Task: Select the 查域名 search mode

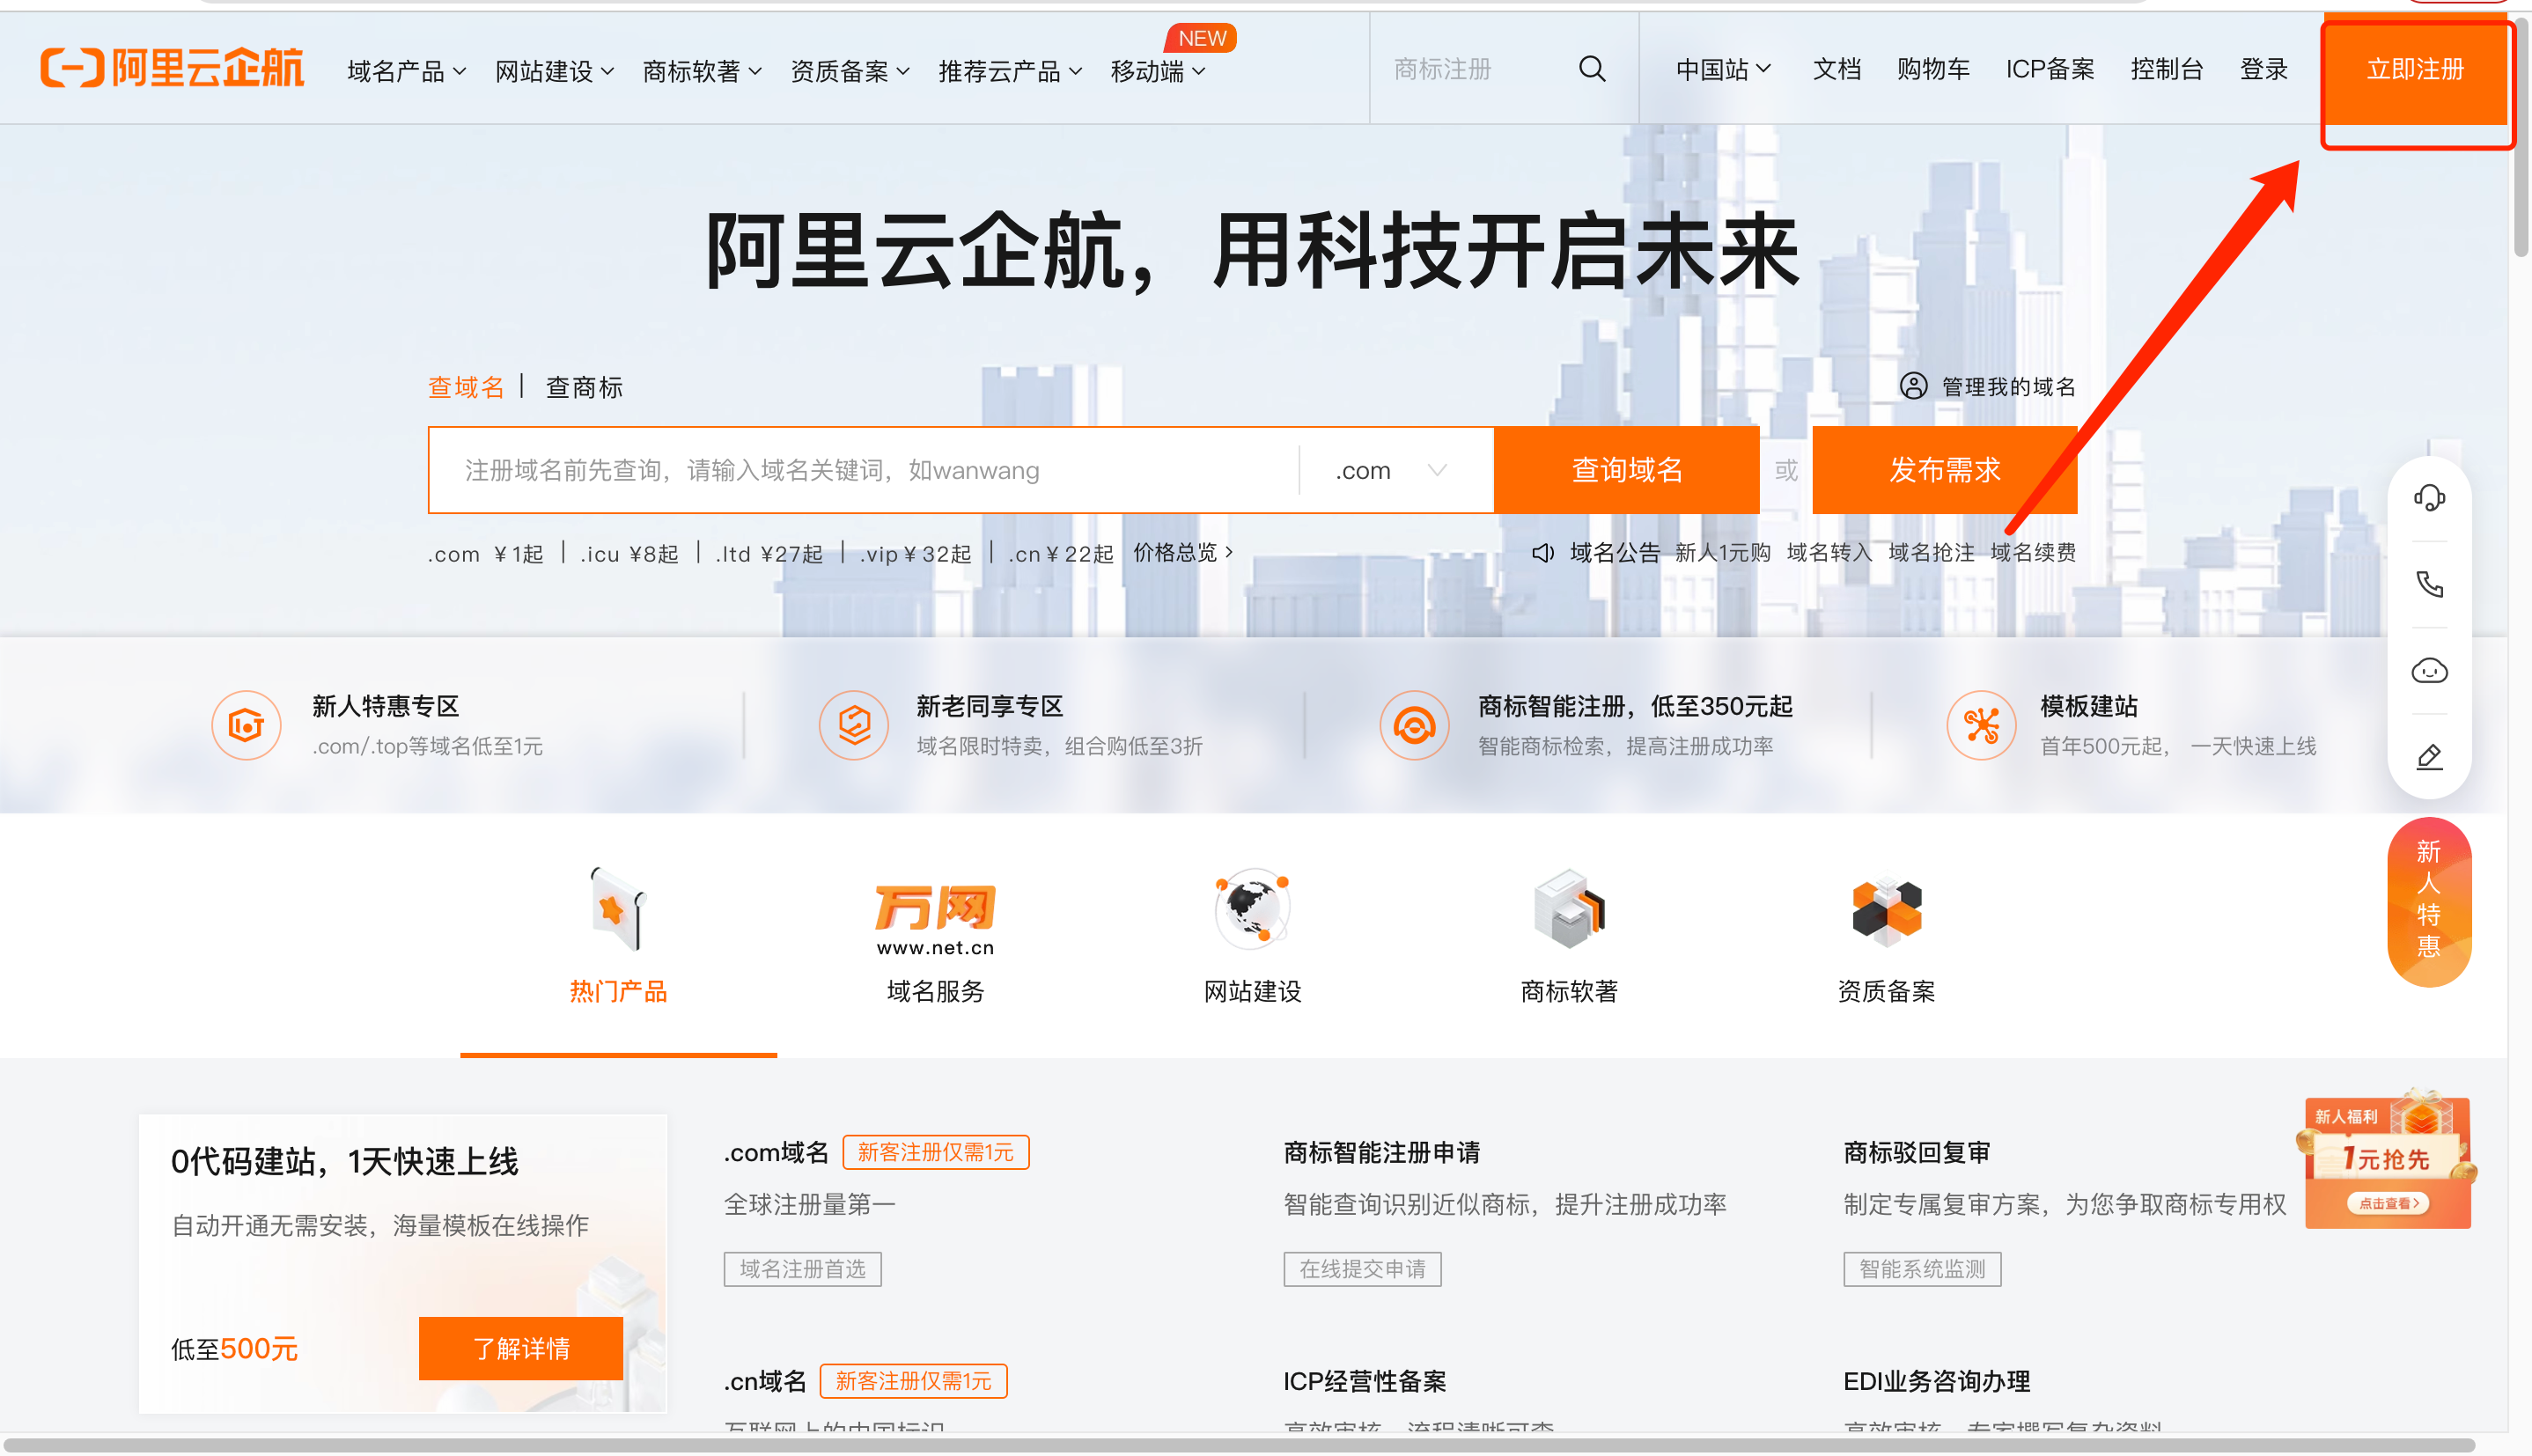Action: (x=466, y=387)
